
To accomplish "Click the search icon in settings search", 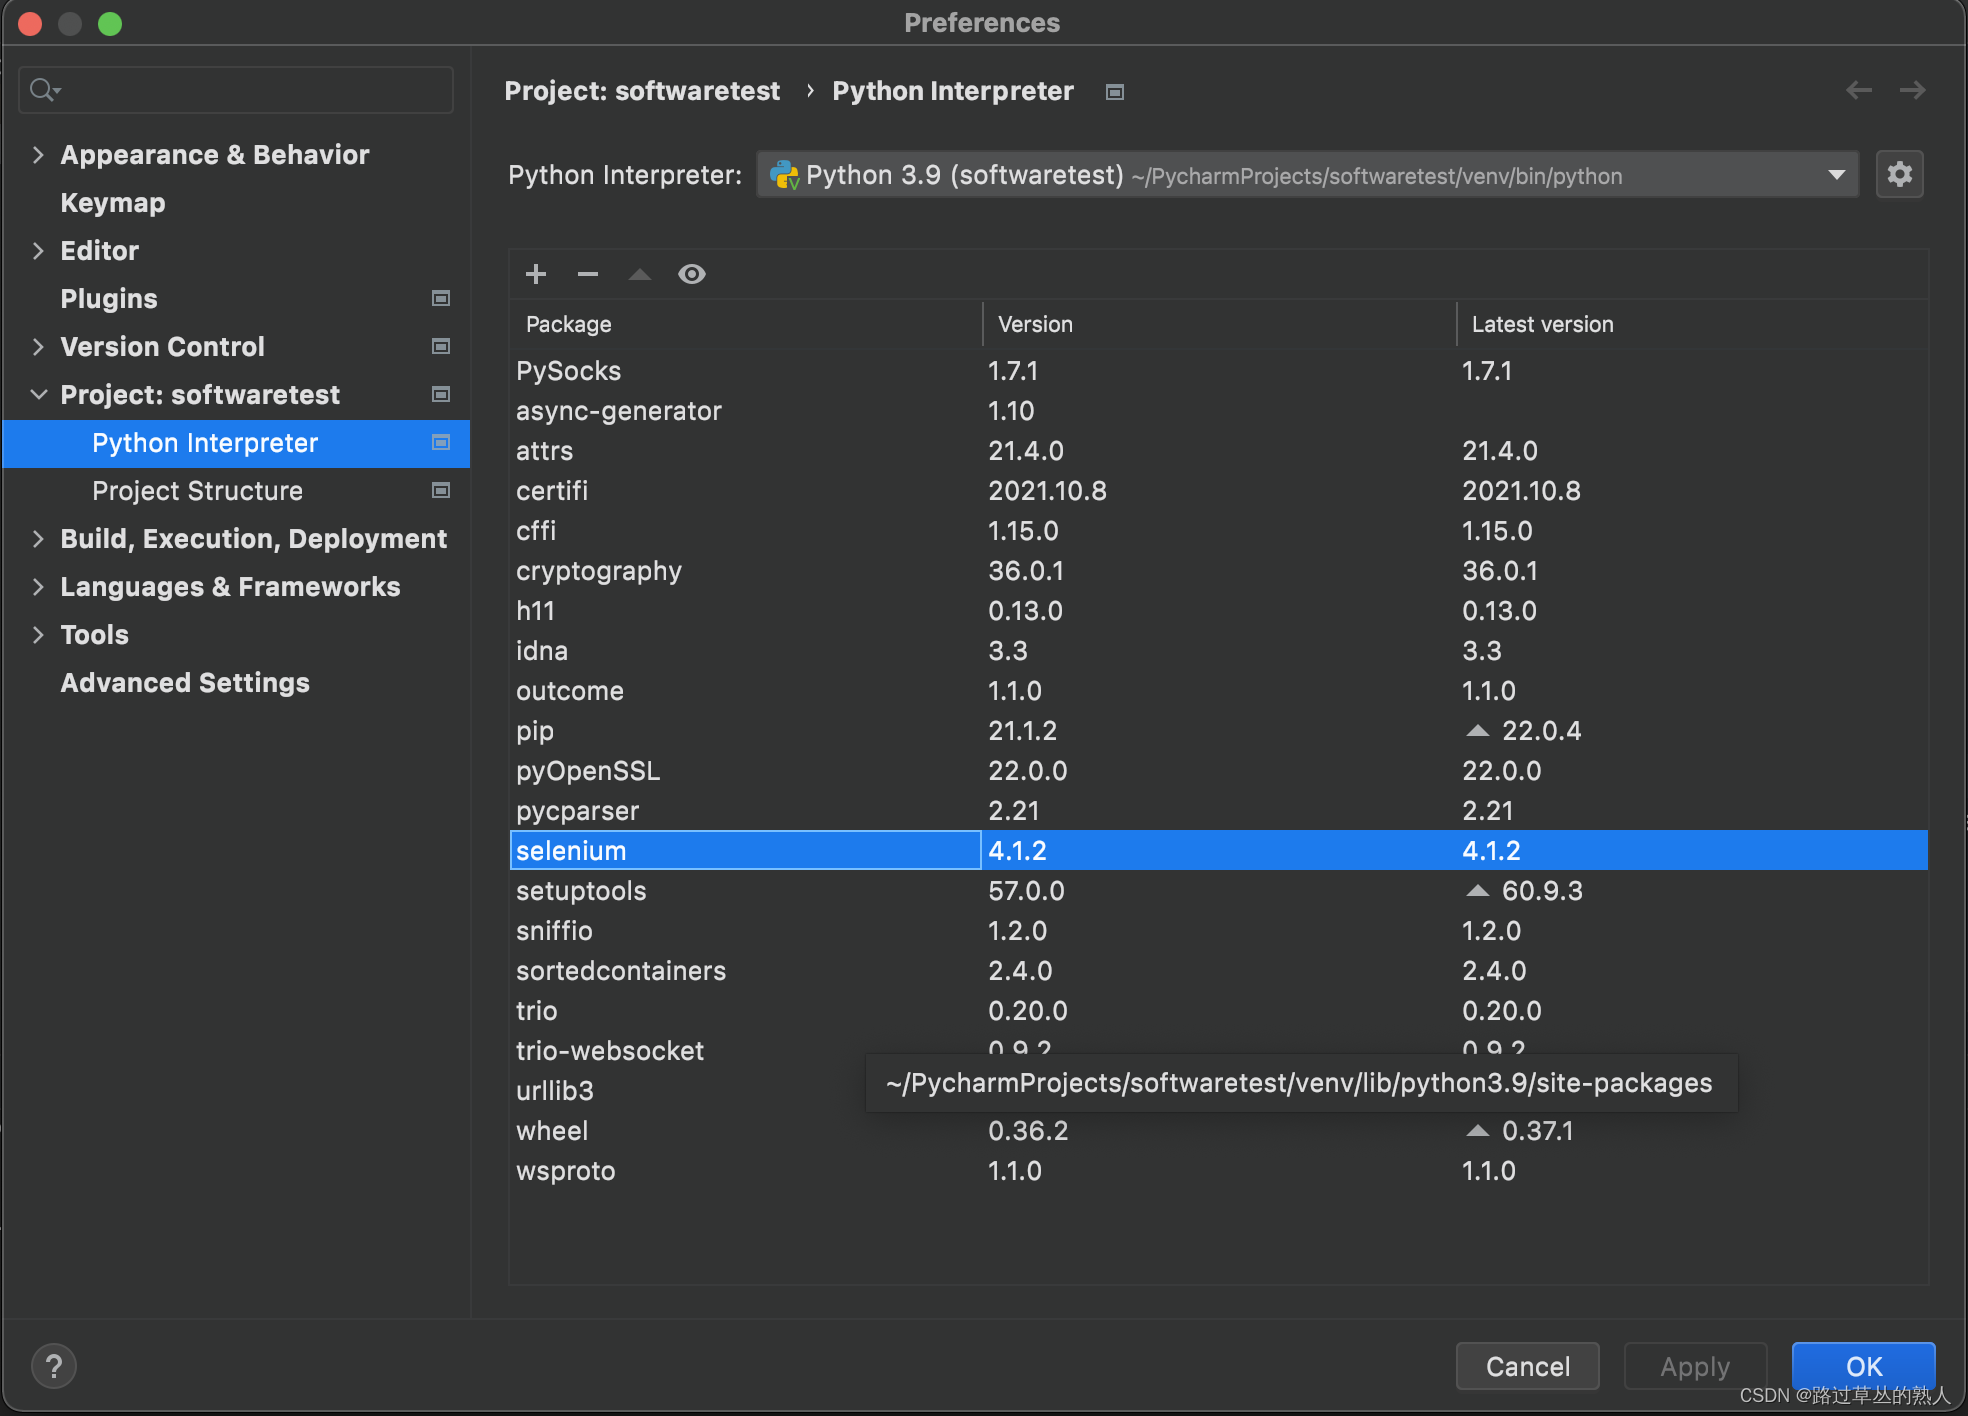I will [x=44, y=90].
